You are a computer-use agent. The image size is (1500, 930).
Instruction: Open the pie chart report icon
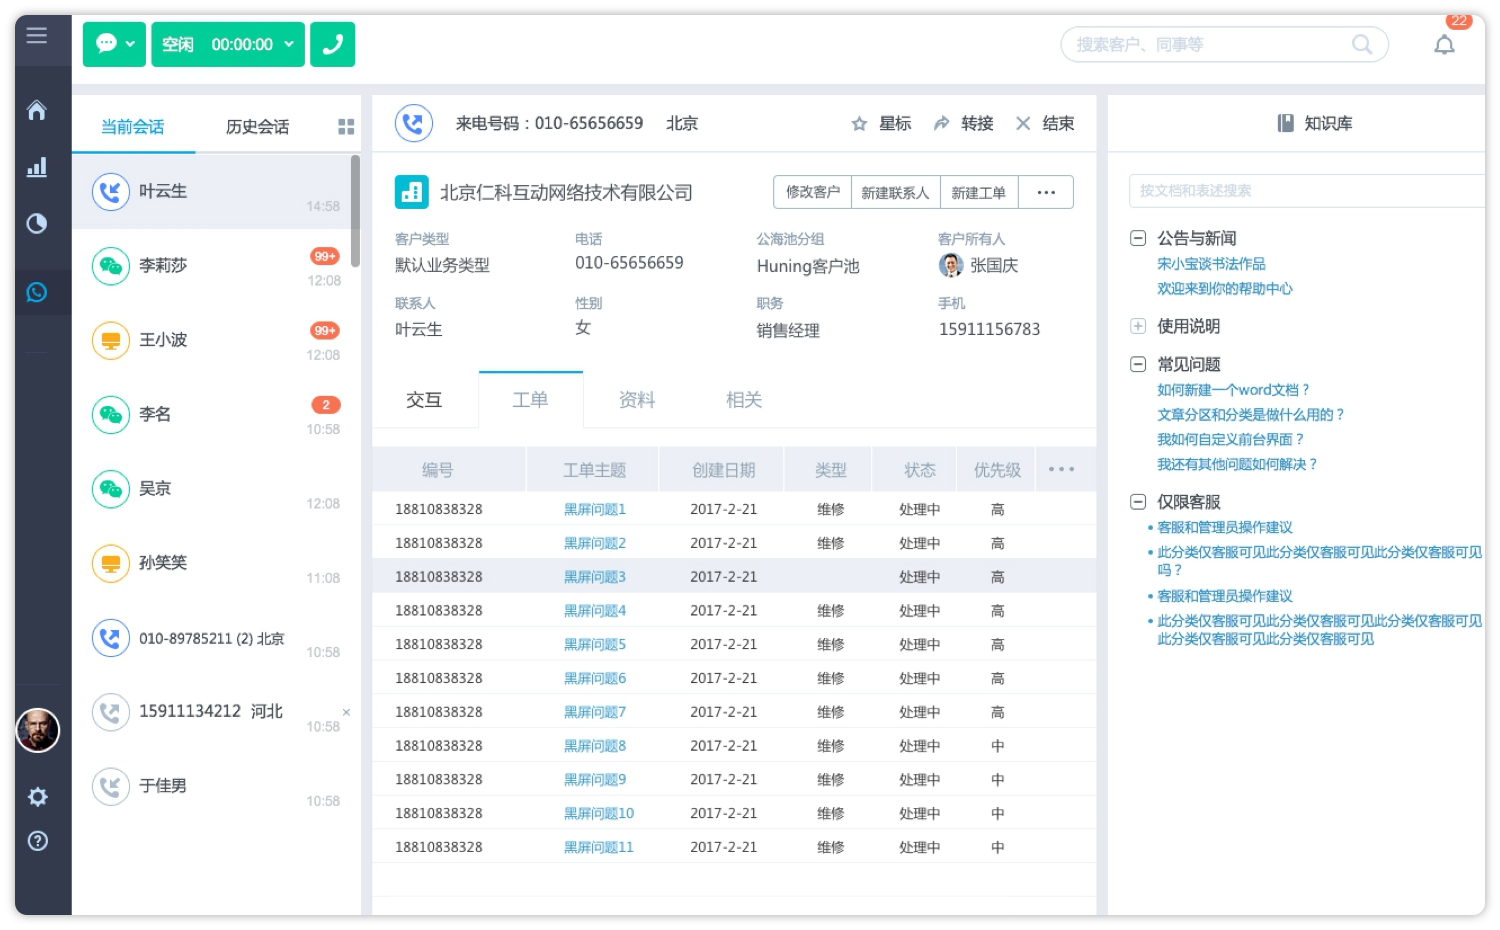pyautogui.click(x=37, y=223)
